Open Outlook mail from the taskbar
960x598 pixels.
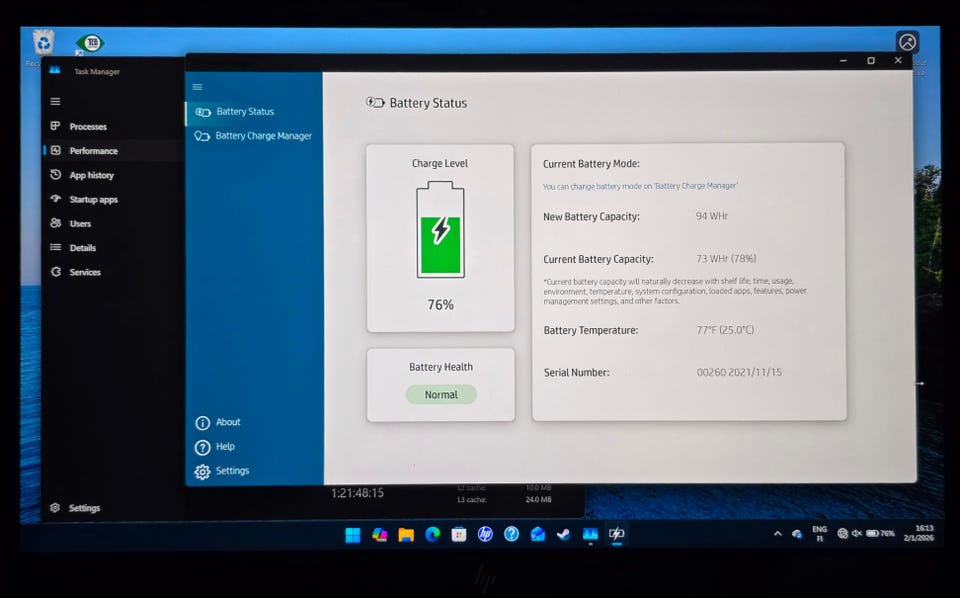538,535
